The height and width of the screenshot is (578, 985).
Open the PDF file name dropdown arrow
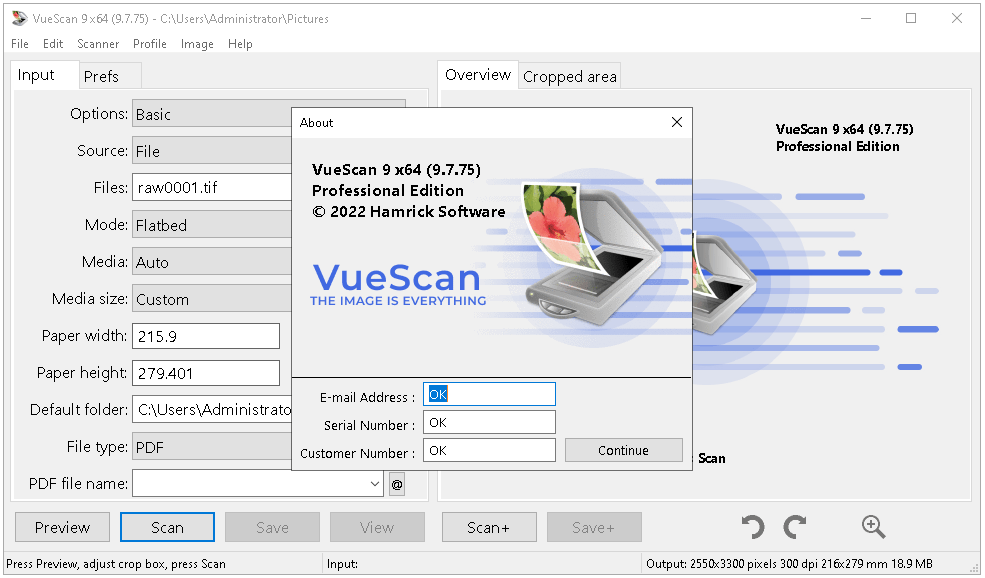(x=374, y=484)
